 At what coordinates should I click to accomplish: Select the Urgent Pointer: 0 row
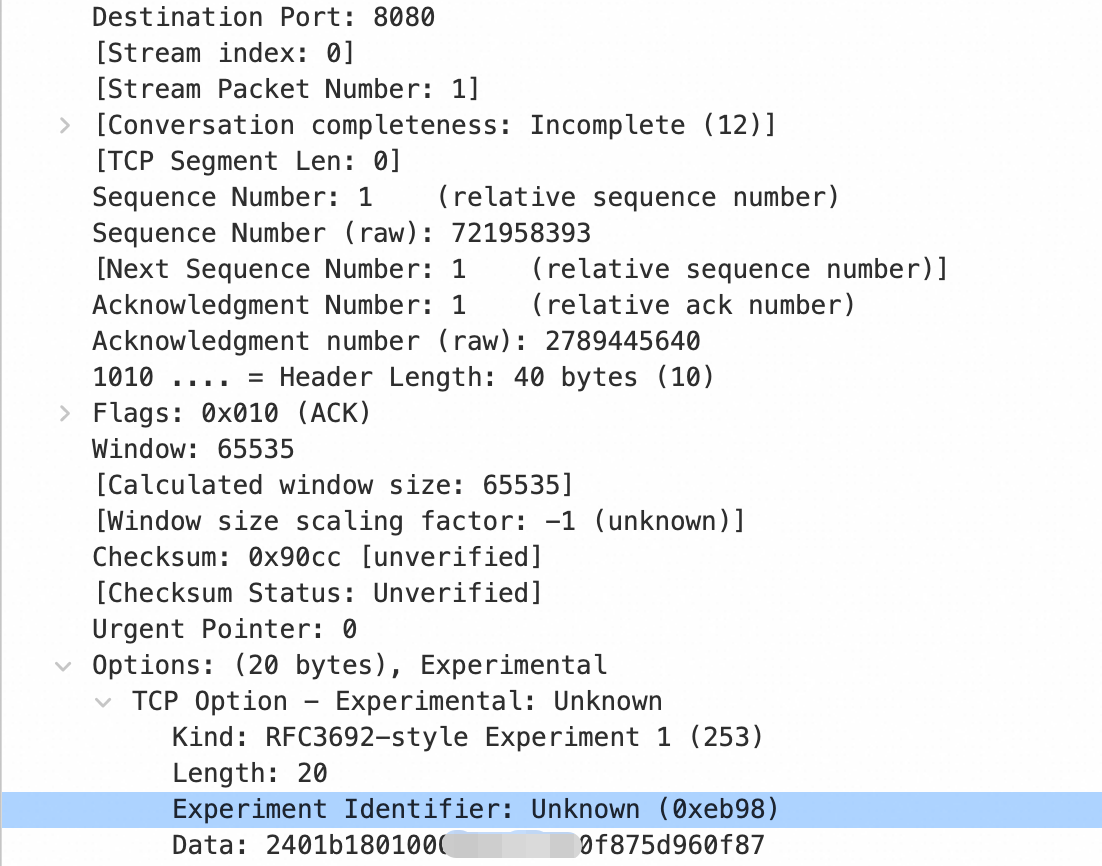[x=224, y=629]
